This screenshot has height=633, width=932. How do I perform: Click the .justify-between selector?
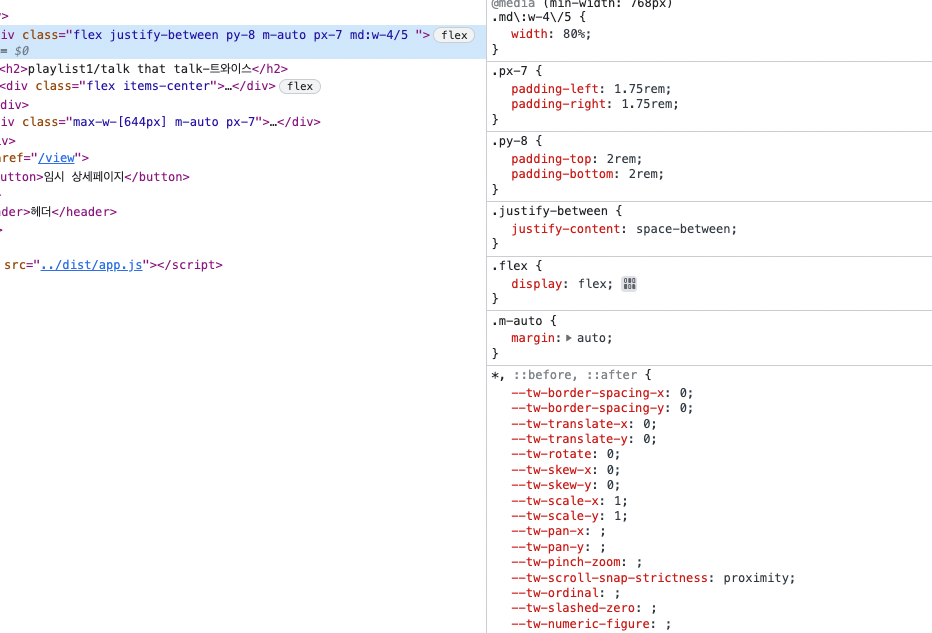click(550, 211)
